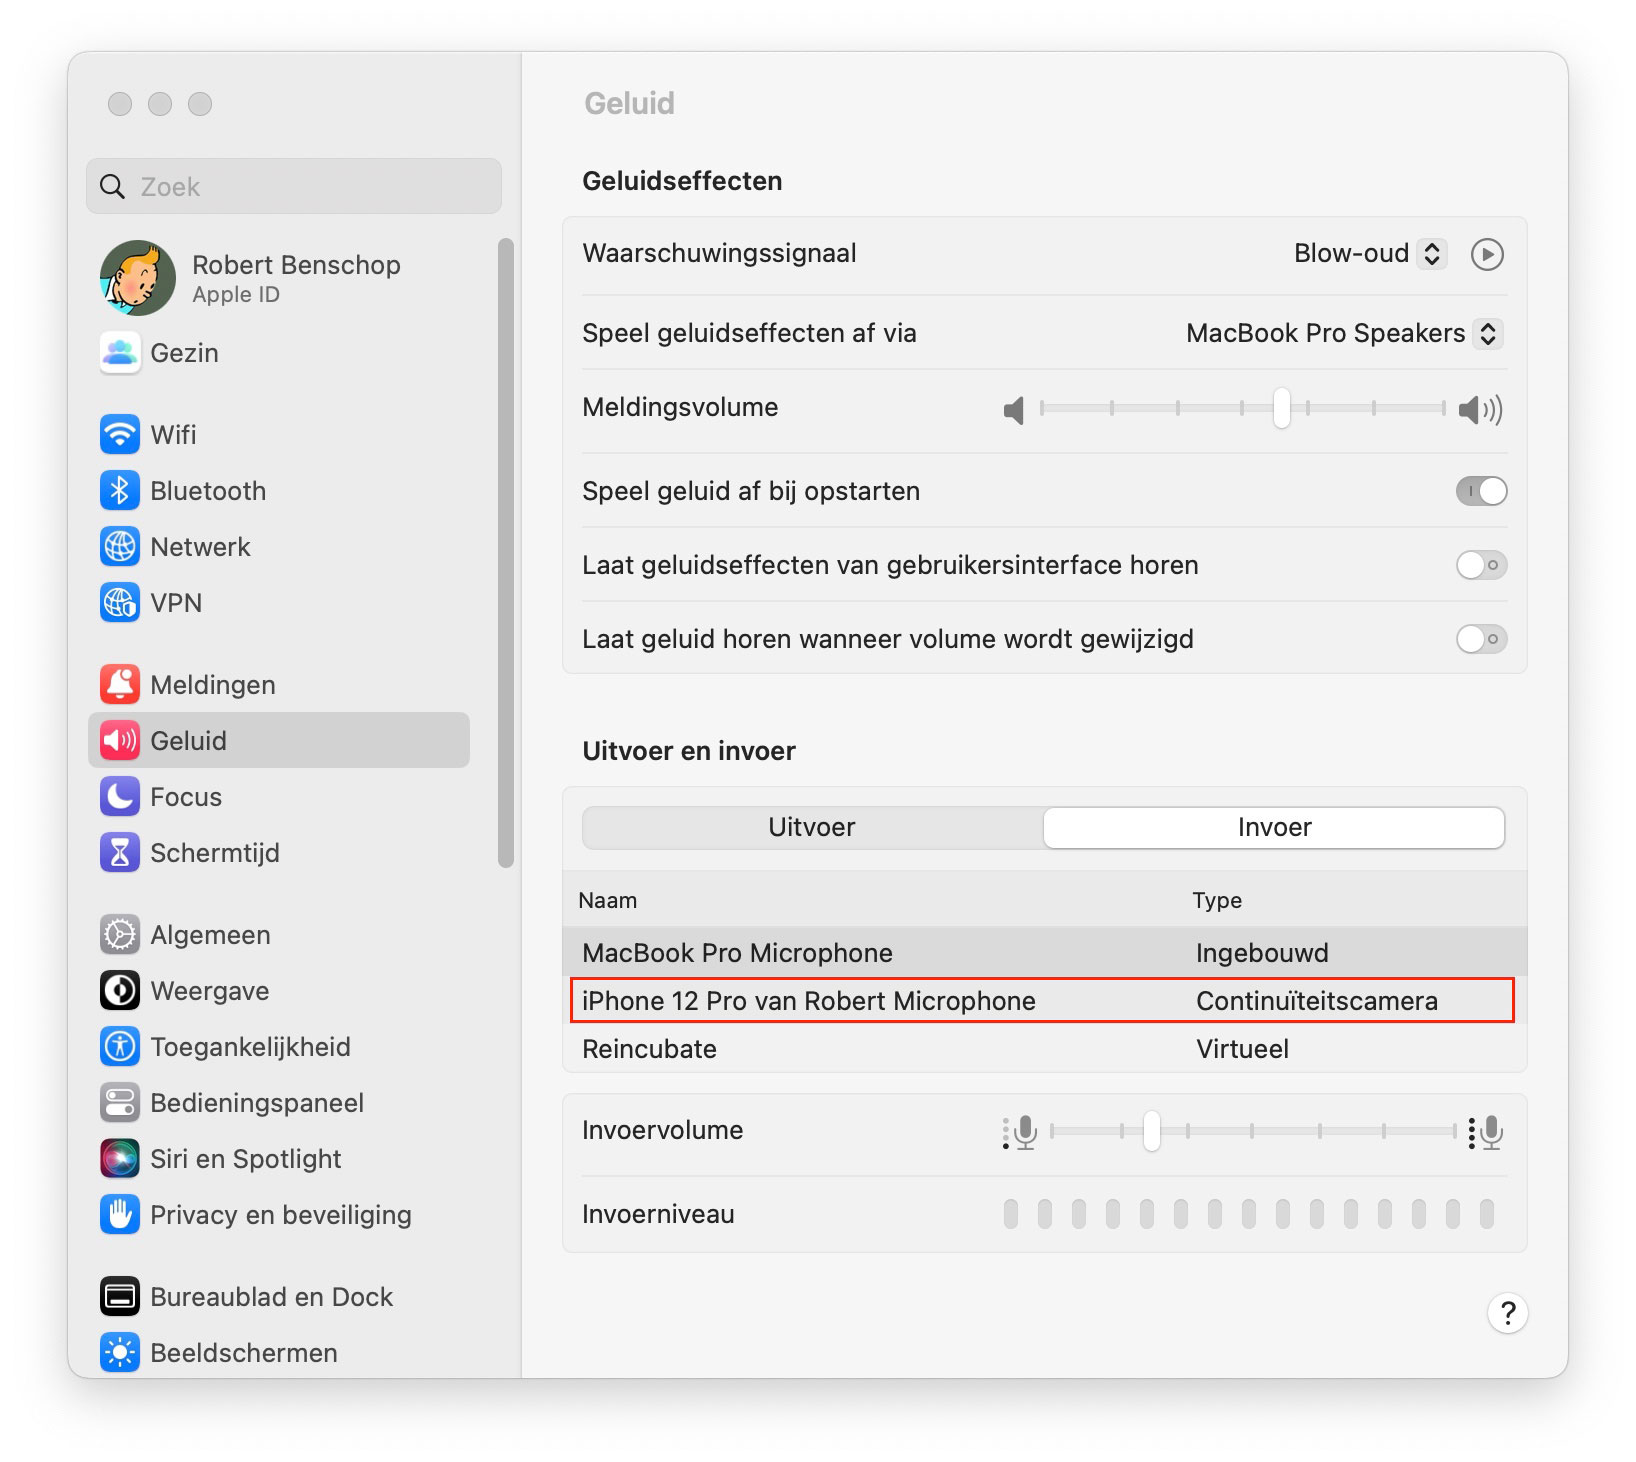Click the loud microphone icon beside Invoervolume
The height and width of the screenshot is (1462, 1636).
click(1486, 1132)
